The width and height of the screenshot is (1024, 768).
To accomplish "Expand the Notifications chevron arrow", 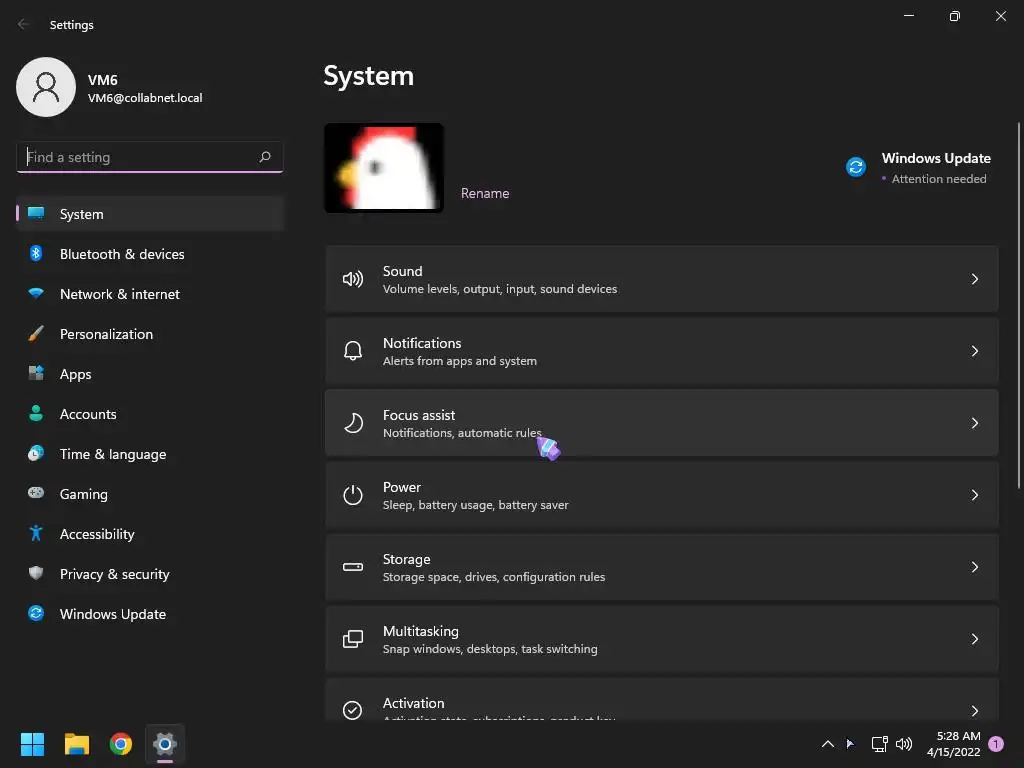I will pos(974,351).
